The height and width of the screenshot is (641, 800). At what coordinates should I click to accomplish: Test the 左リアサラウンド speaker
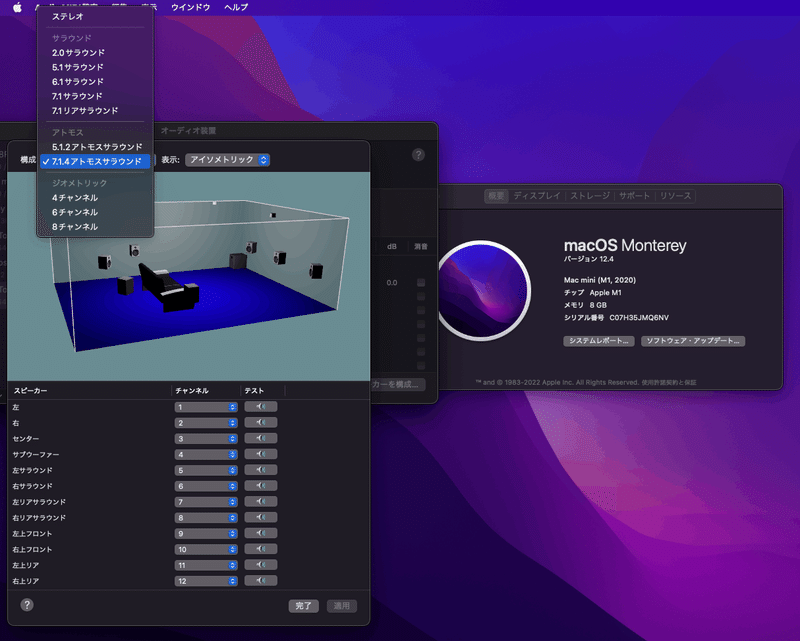[261, 502]
